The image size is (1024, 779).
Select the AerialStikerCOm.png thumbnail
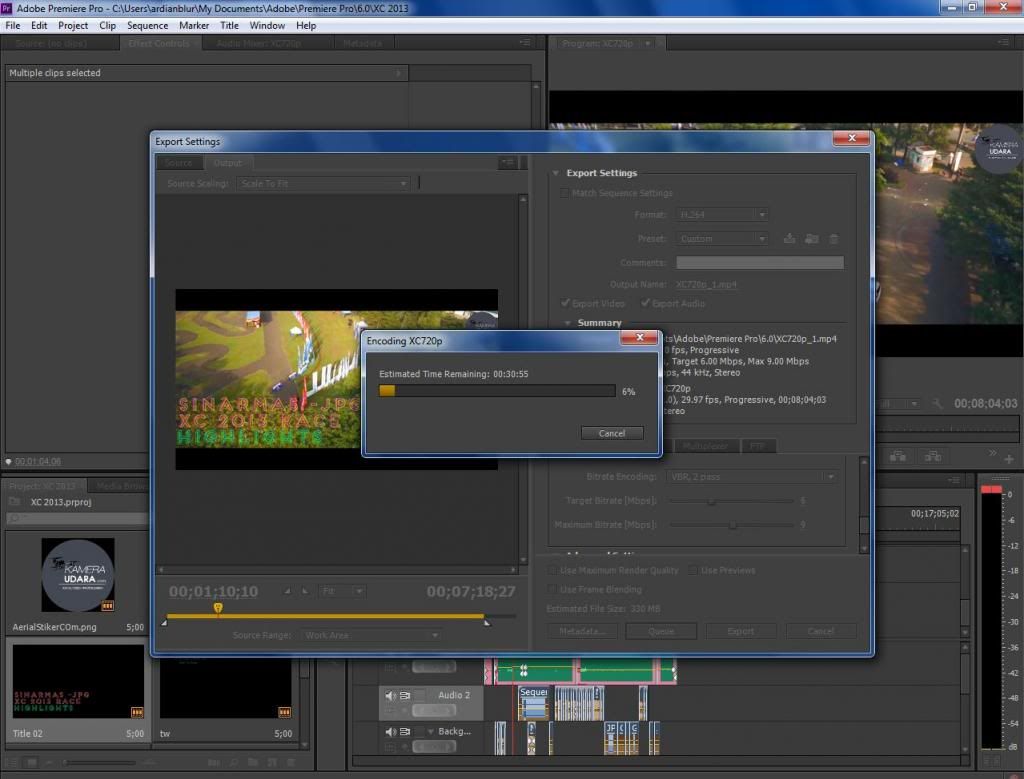(x=78, y=575)
